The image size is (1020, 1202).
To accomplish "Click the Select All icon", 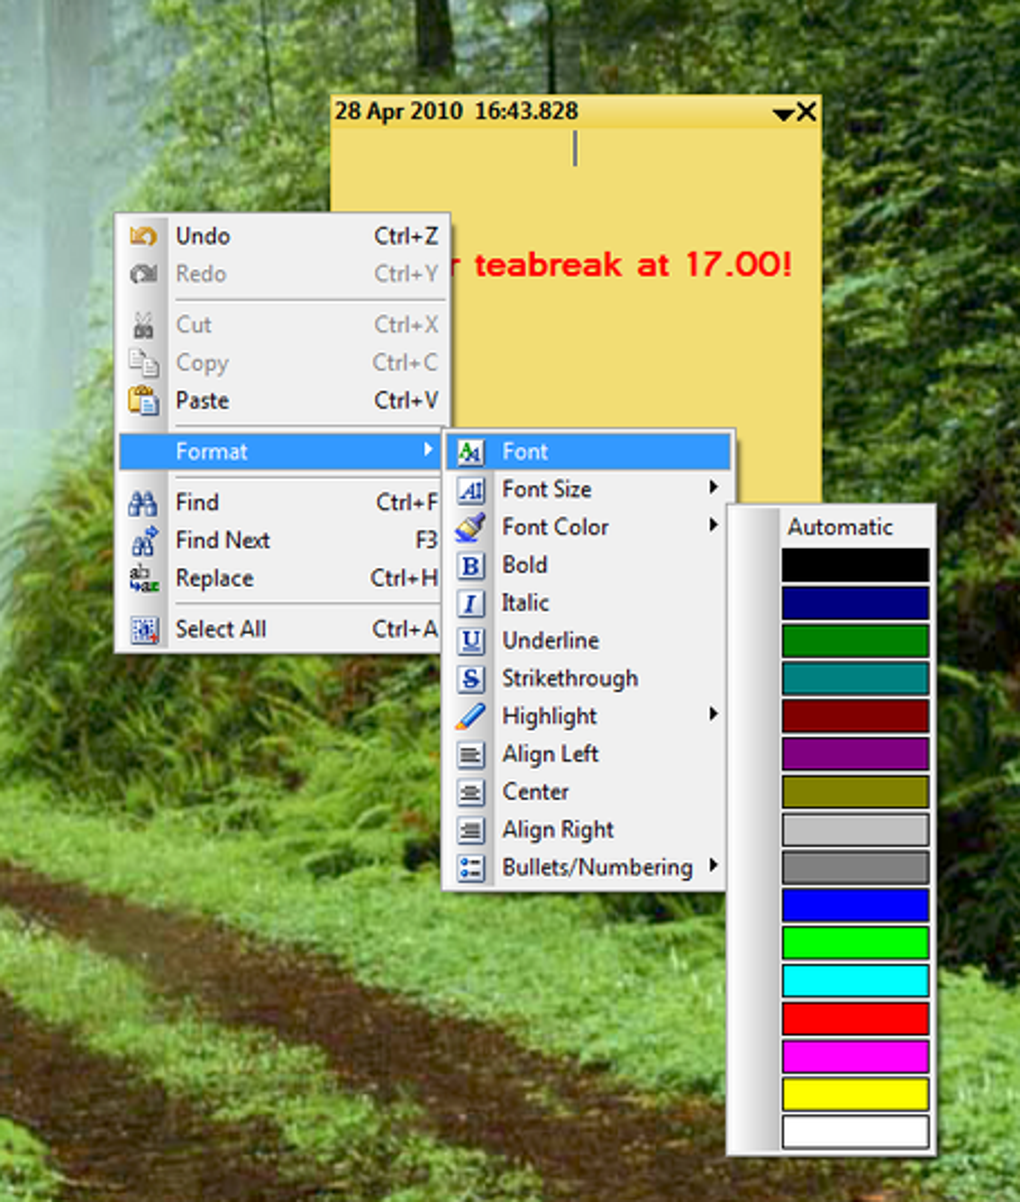I will coord(144,630).
